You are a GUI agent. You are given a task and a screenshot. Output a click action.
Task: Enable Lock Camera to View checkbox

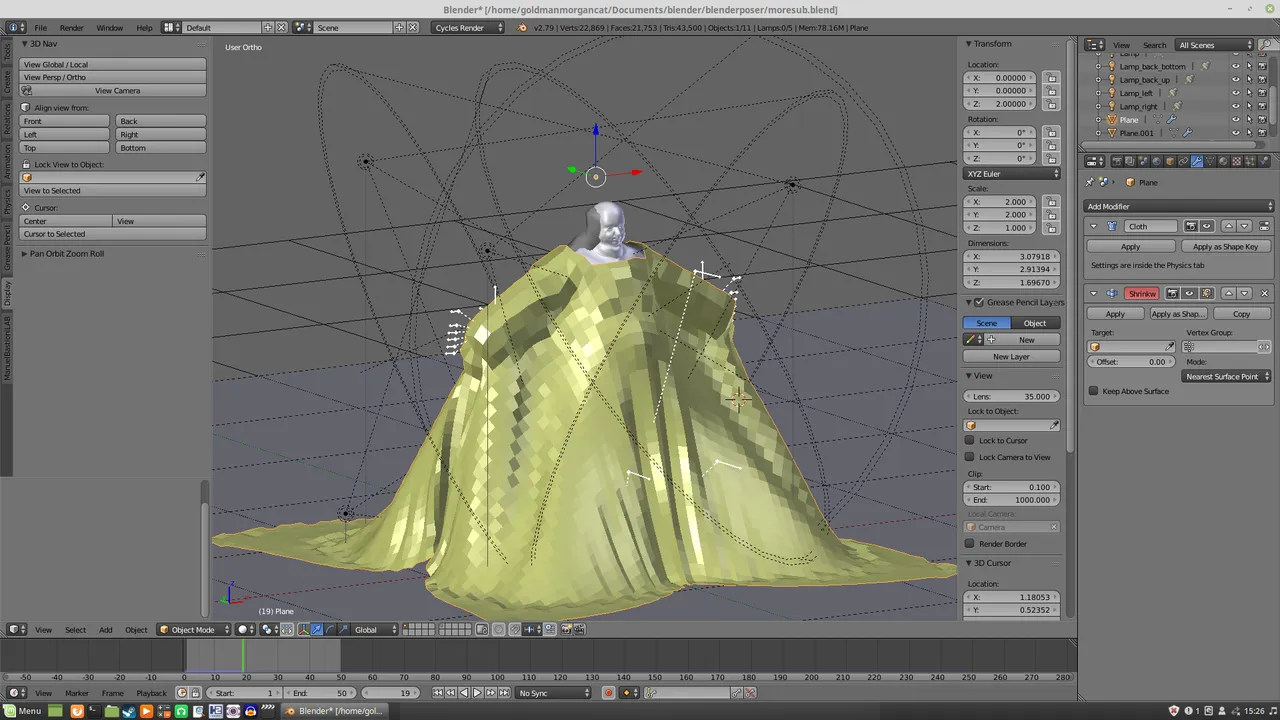click(x=970, y=457)
